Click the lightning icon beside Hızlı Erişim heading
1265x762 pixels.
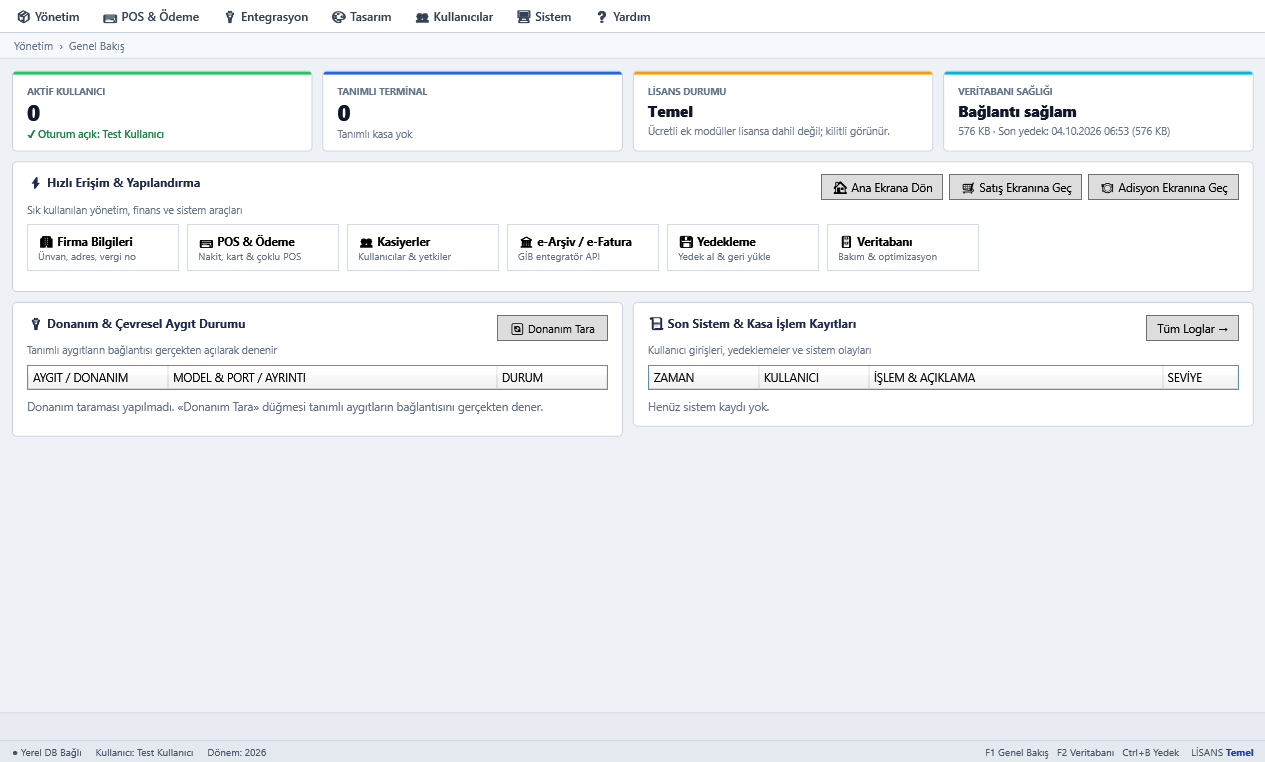36,184
